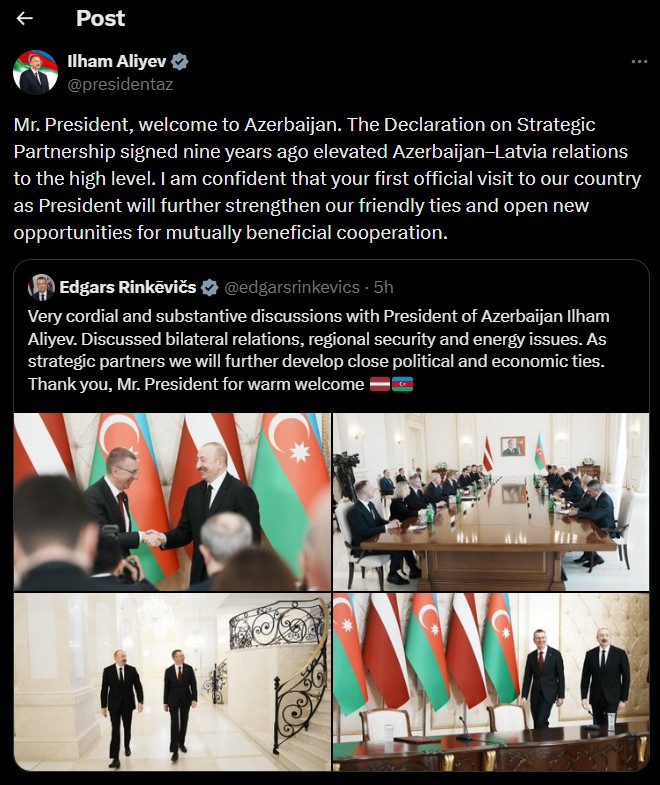660x785 pixels.
Task: Select the main post text welcoming the President
Action: (x=327, y=179)
